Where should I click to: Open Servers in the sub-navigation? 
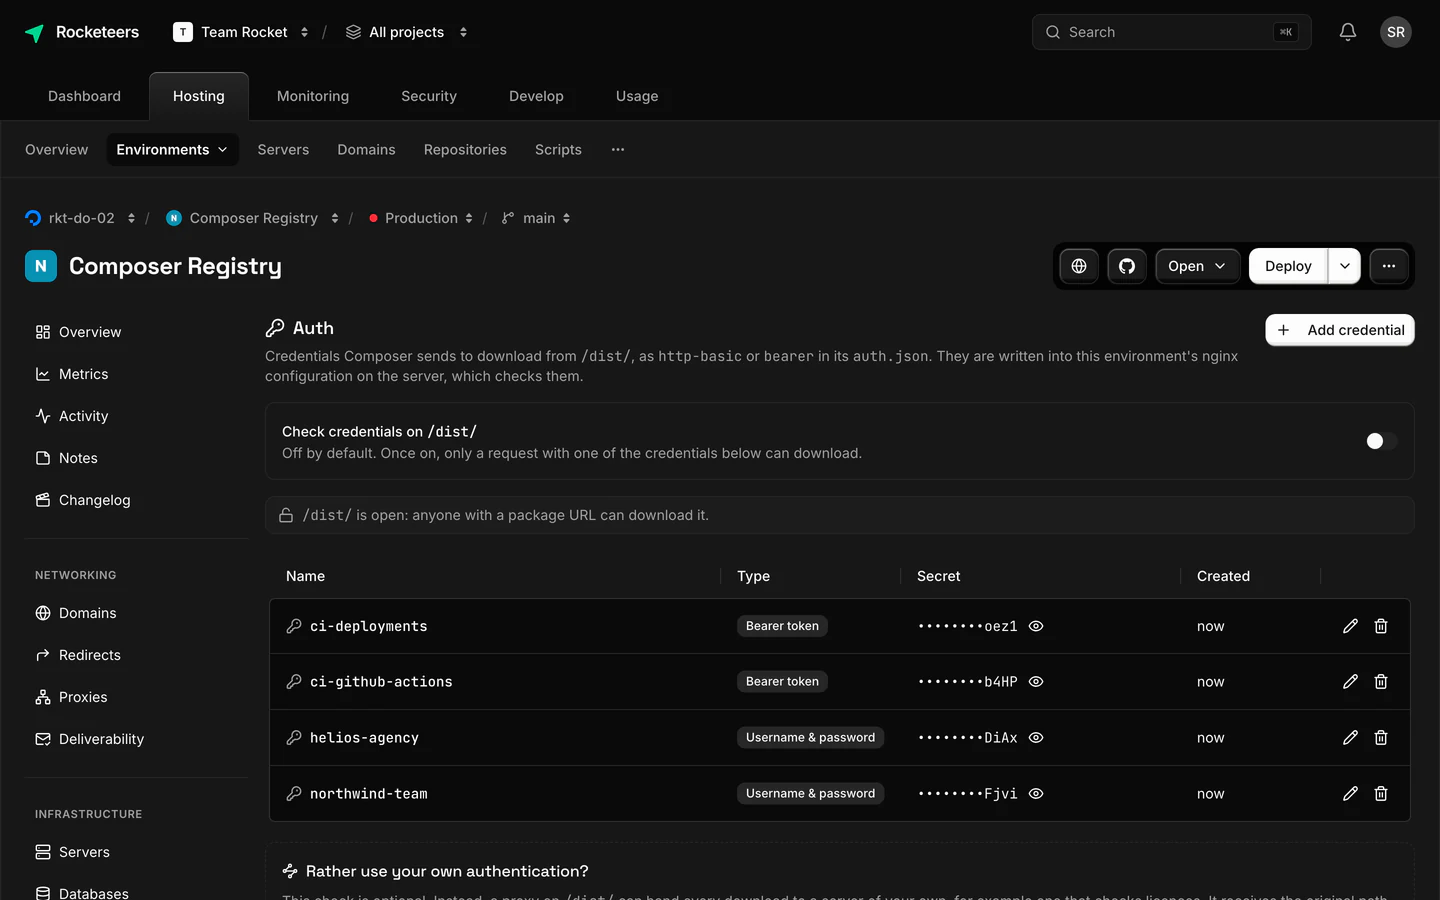pos(283,150)
